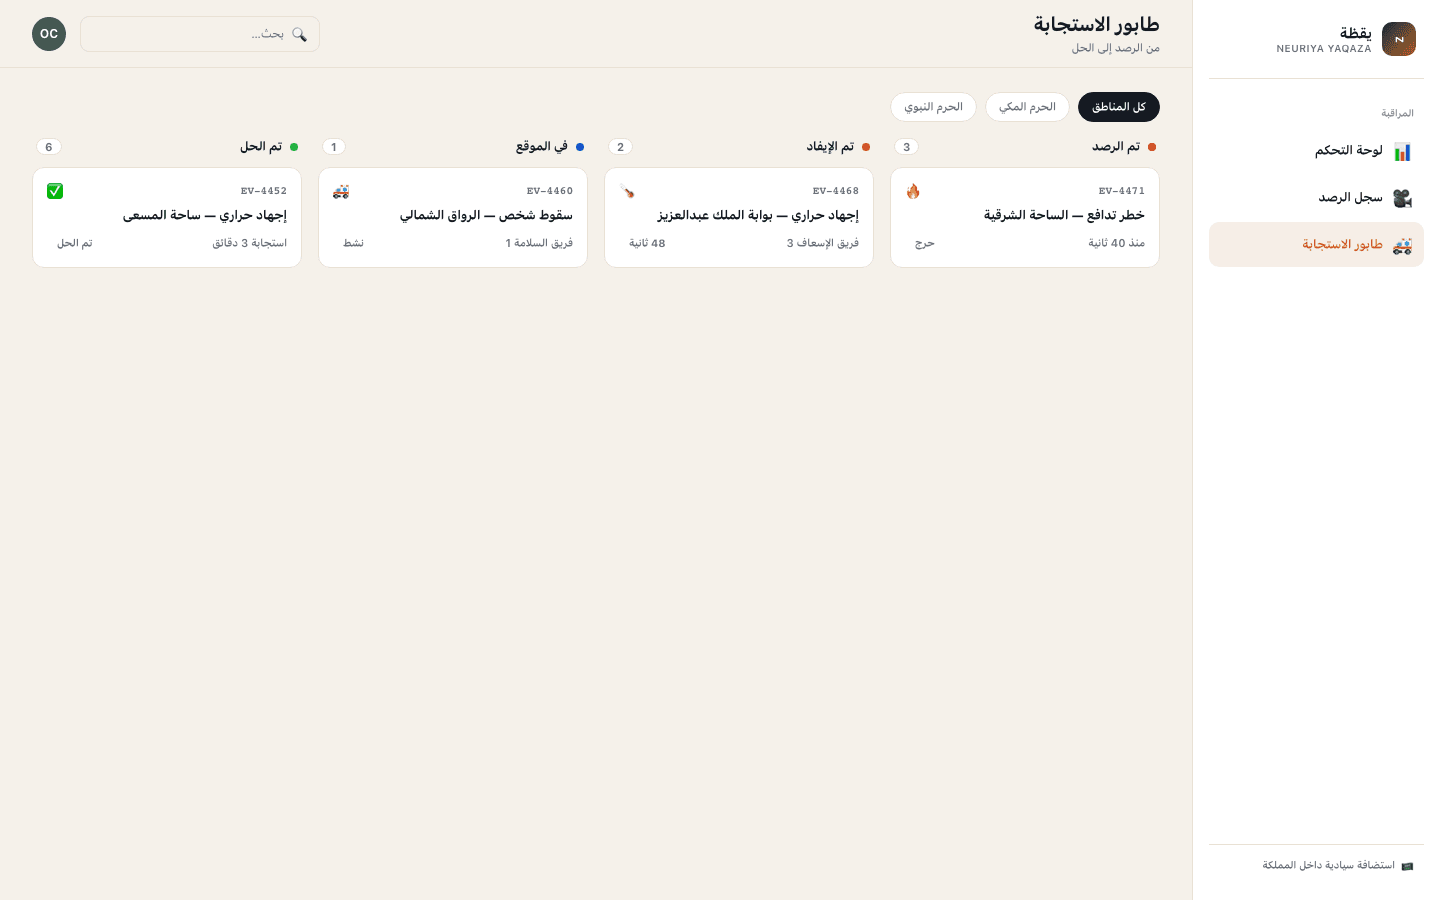Click the استجابة 3 دقائق text
The height and width of the screenshot is (900, 1440).
(x=250, y=243)
